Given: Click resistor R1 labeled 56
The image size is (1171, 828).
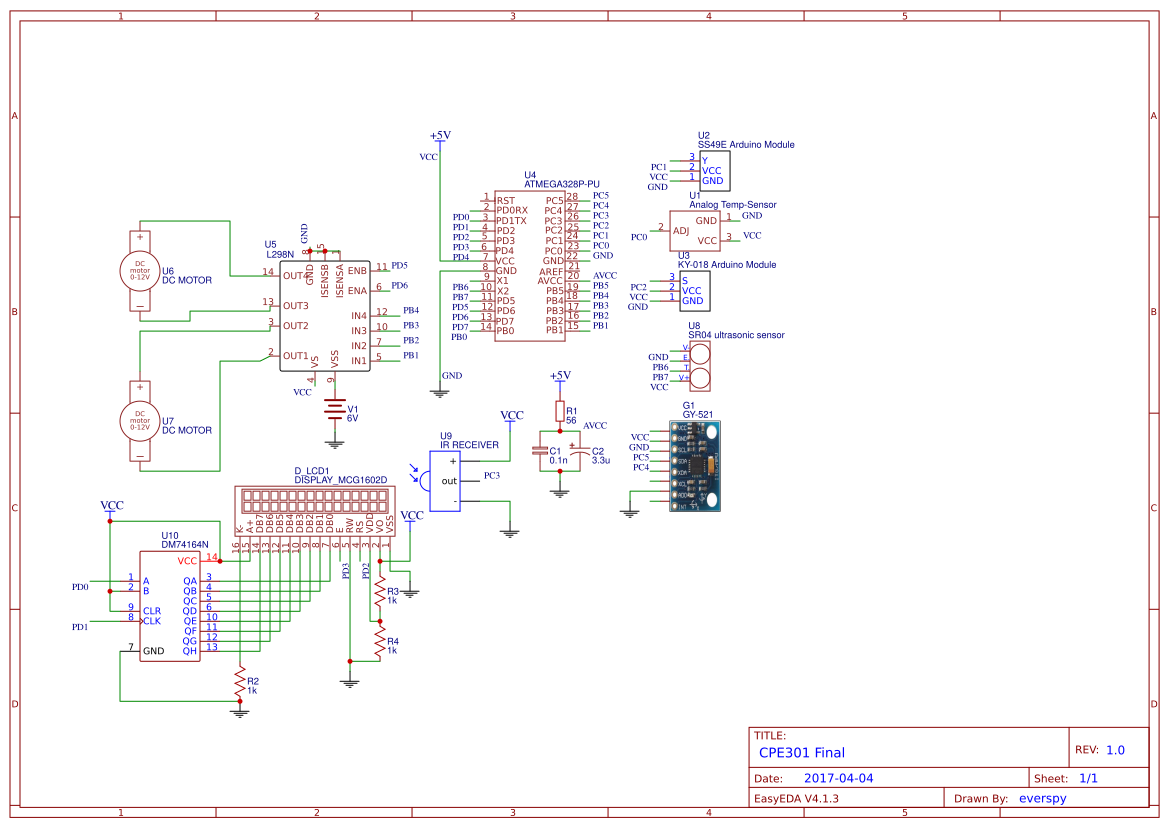Looking at the screenshot, I should 560,412.
